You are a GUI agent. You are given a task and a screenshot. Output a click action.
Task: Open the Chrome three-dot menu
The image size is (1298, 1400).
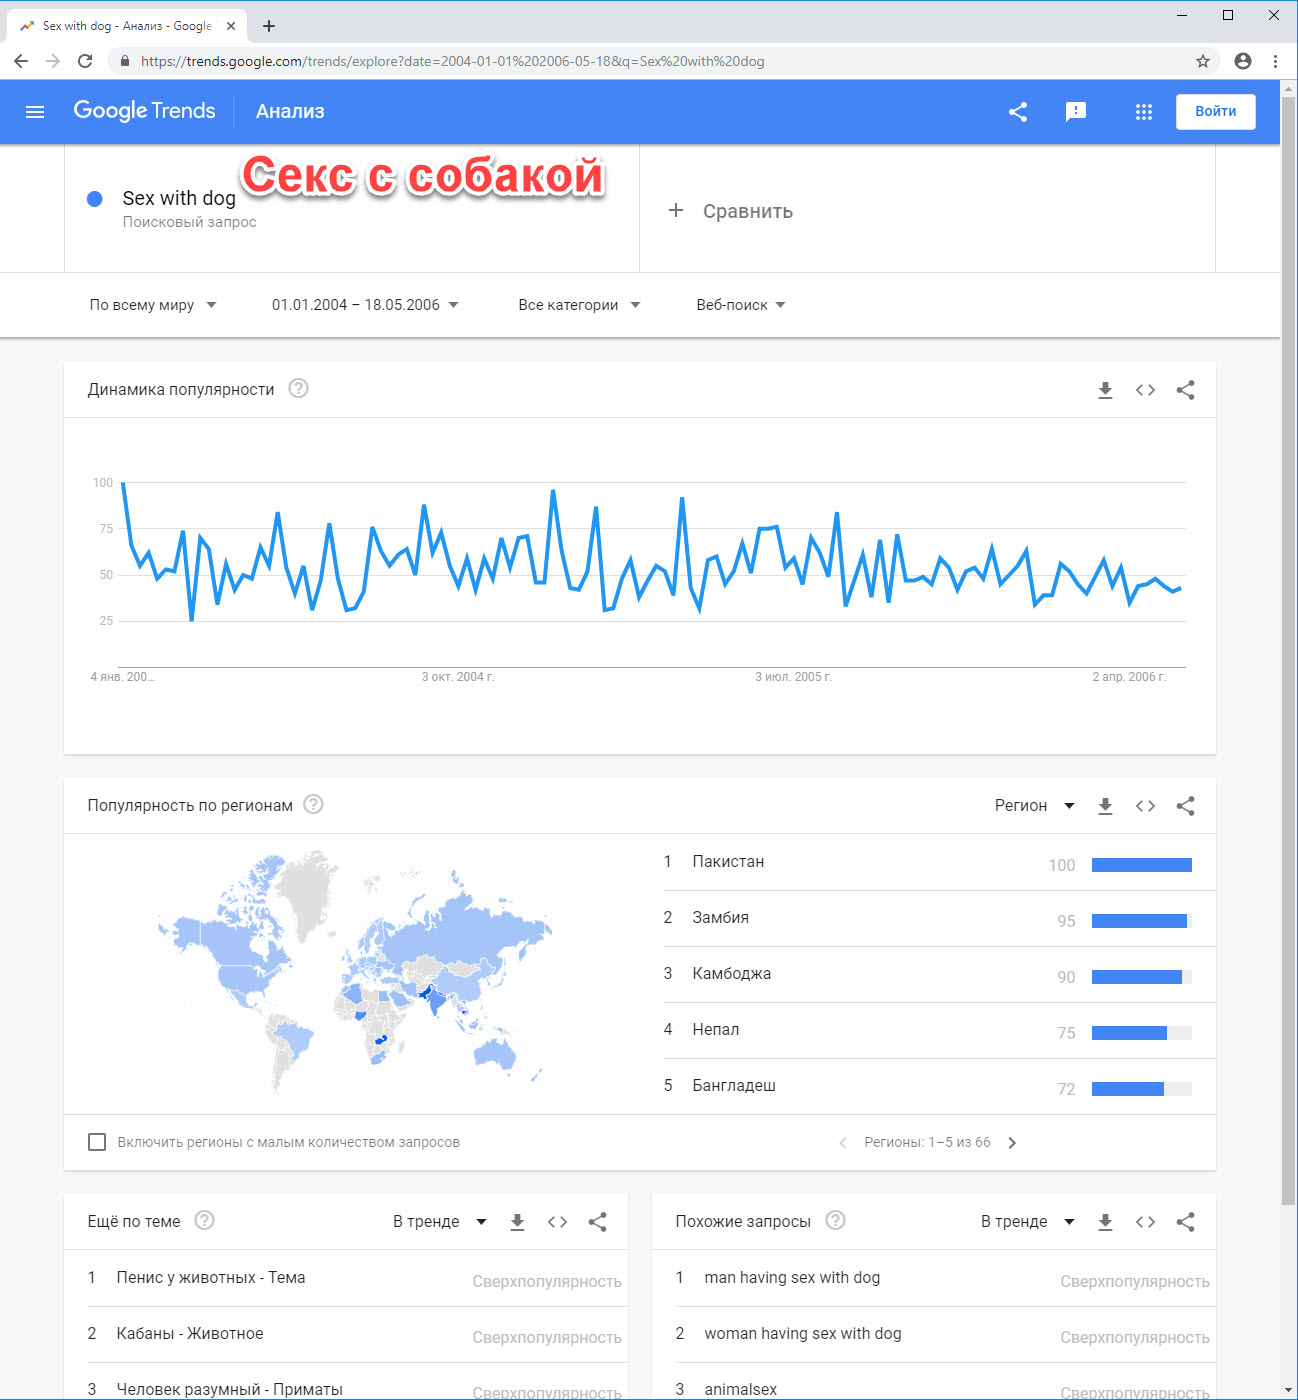(1275, 61)
